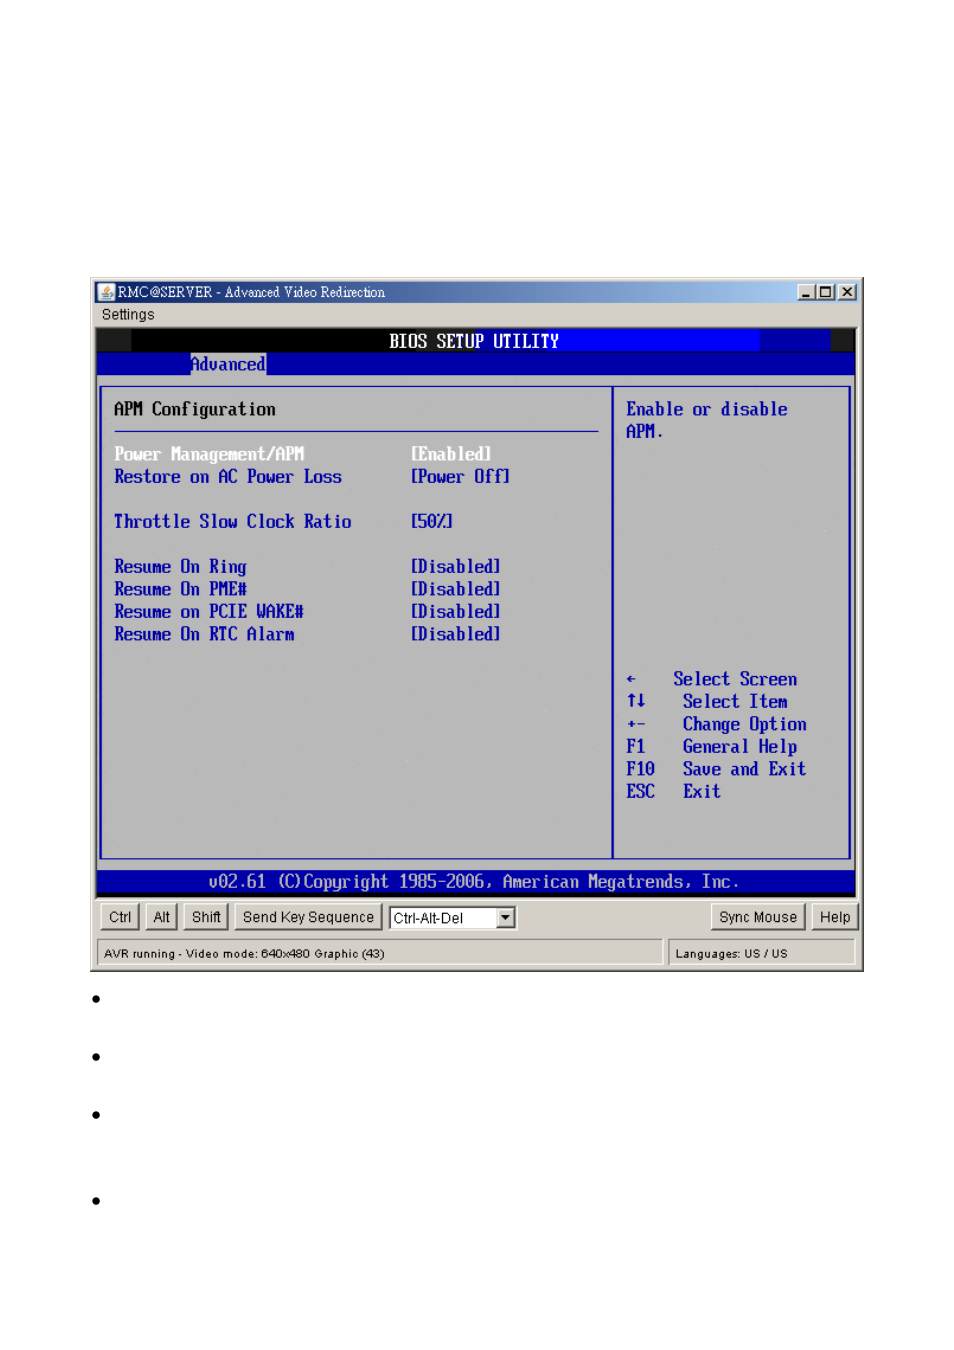
Task: Click Enable or disable APM description
Action: (x=707, y=420)
